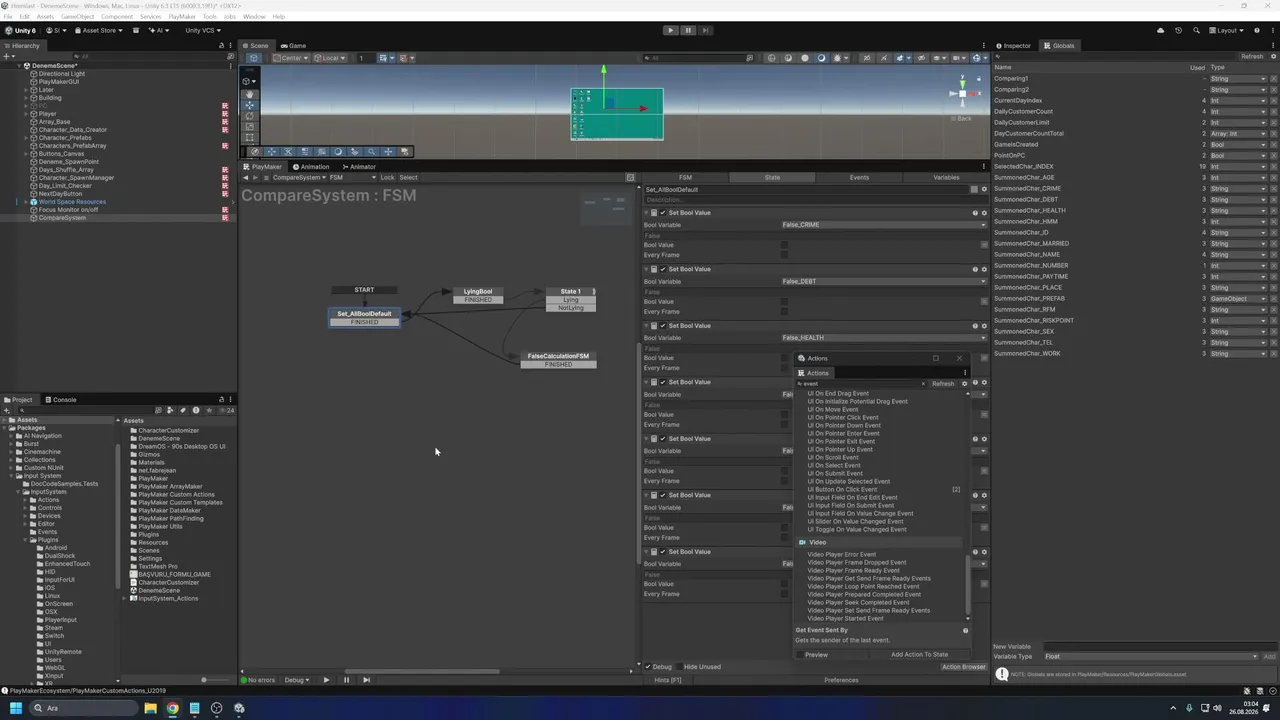Select the Rect tool in Scene
1280x720 pixels.
point(250,138)
